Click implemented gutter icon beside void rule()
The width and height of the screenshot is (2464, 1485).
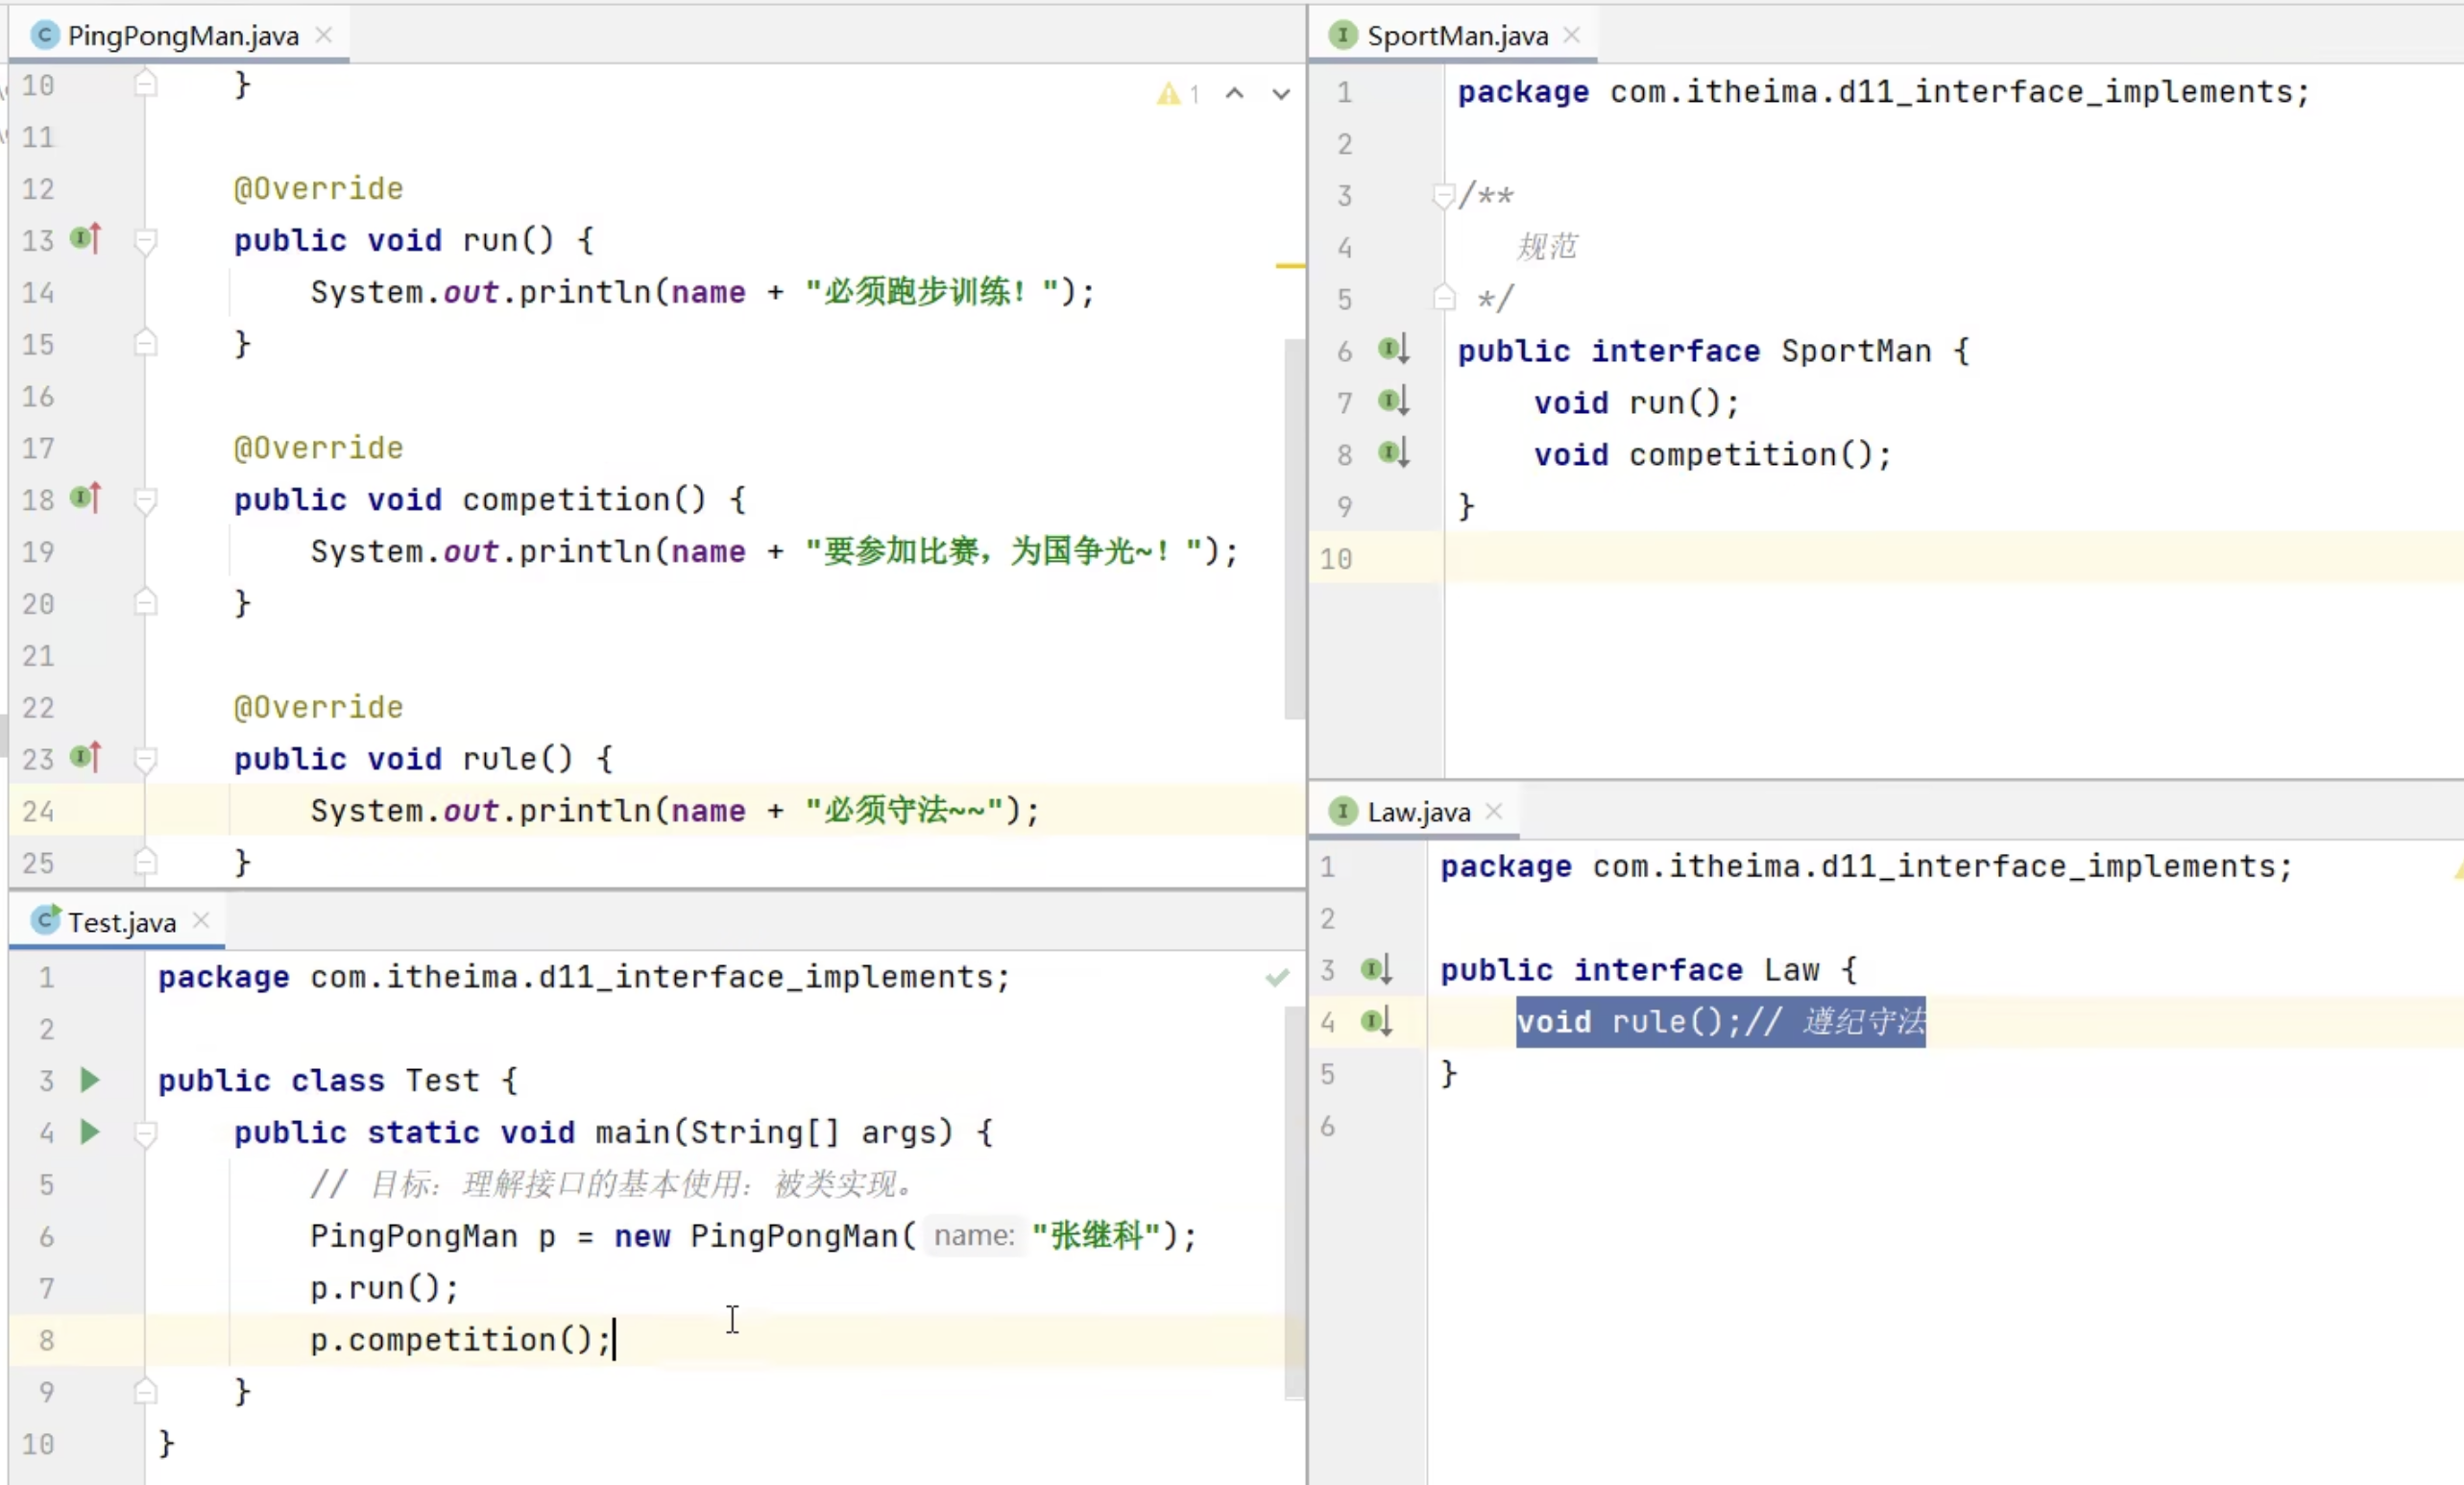pyautogui.click(x=1377, y=1021)
